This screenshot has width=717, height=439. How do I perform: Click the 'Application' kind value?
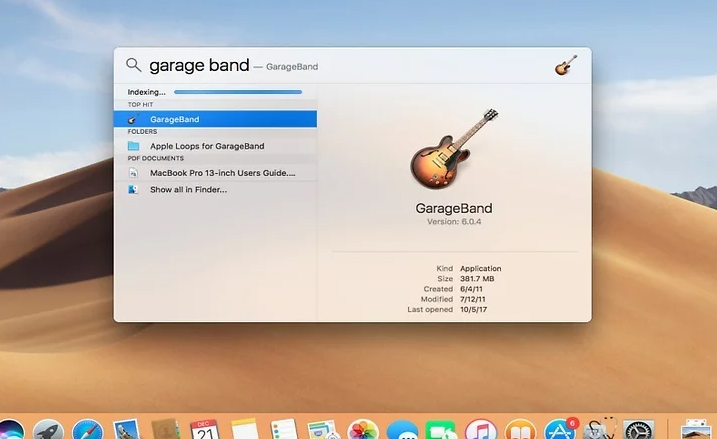pyautogui.click(x=481, y=268)
